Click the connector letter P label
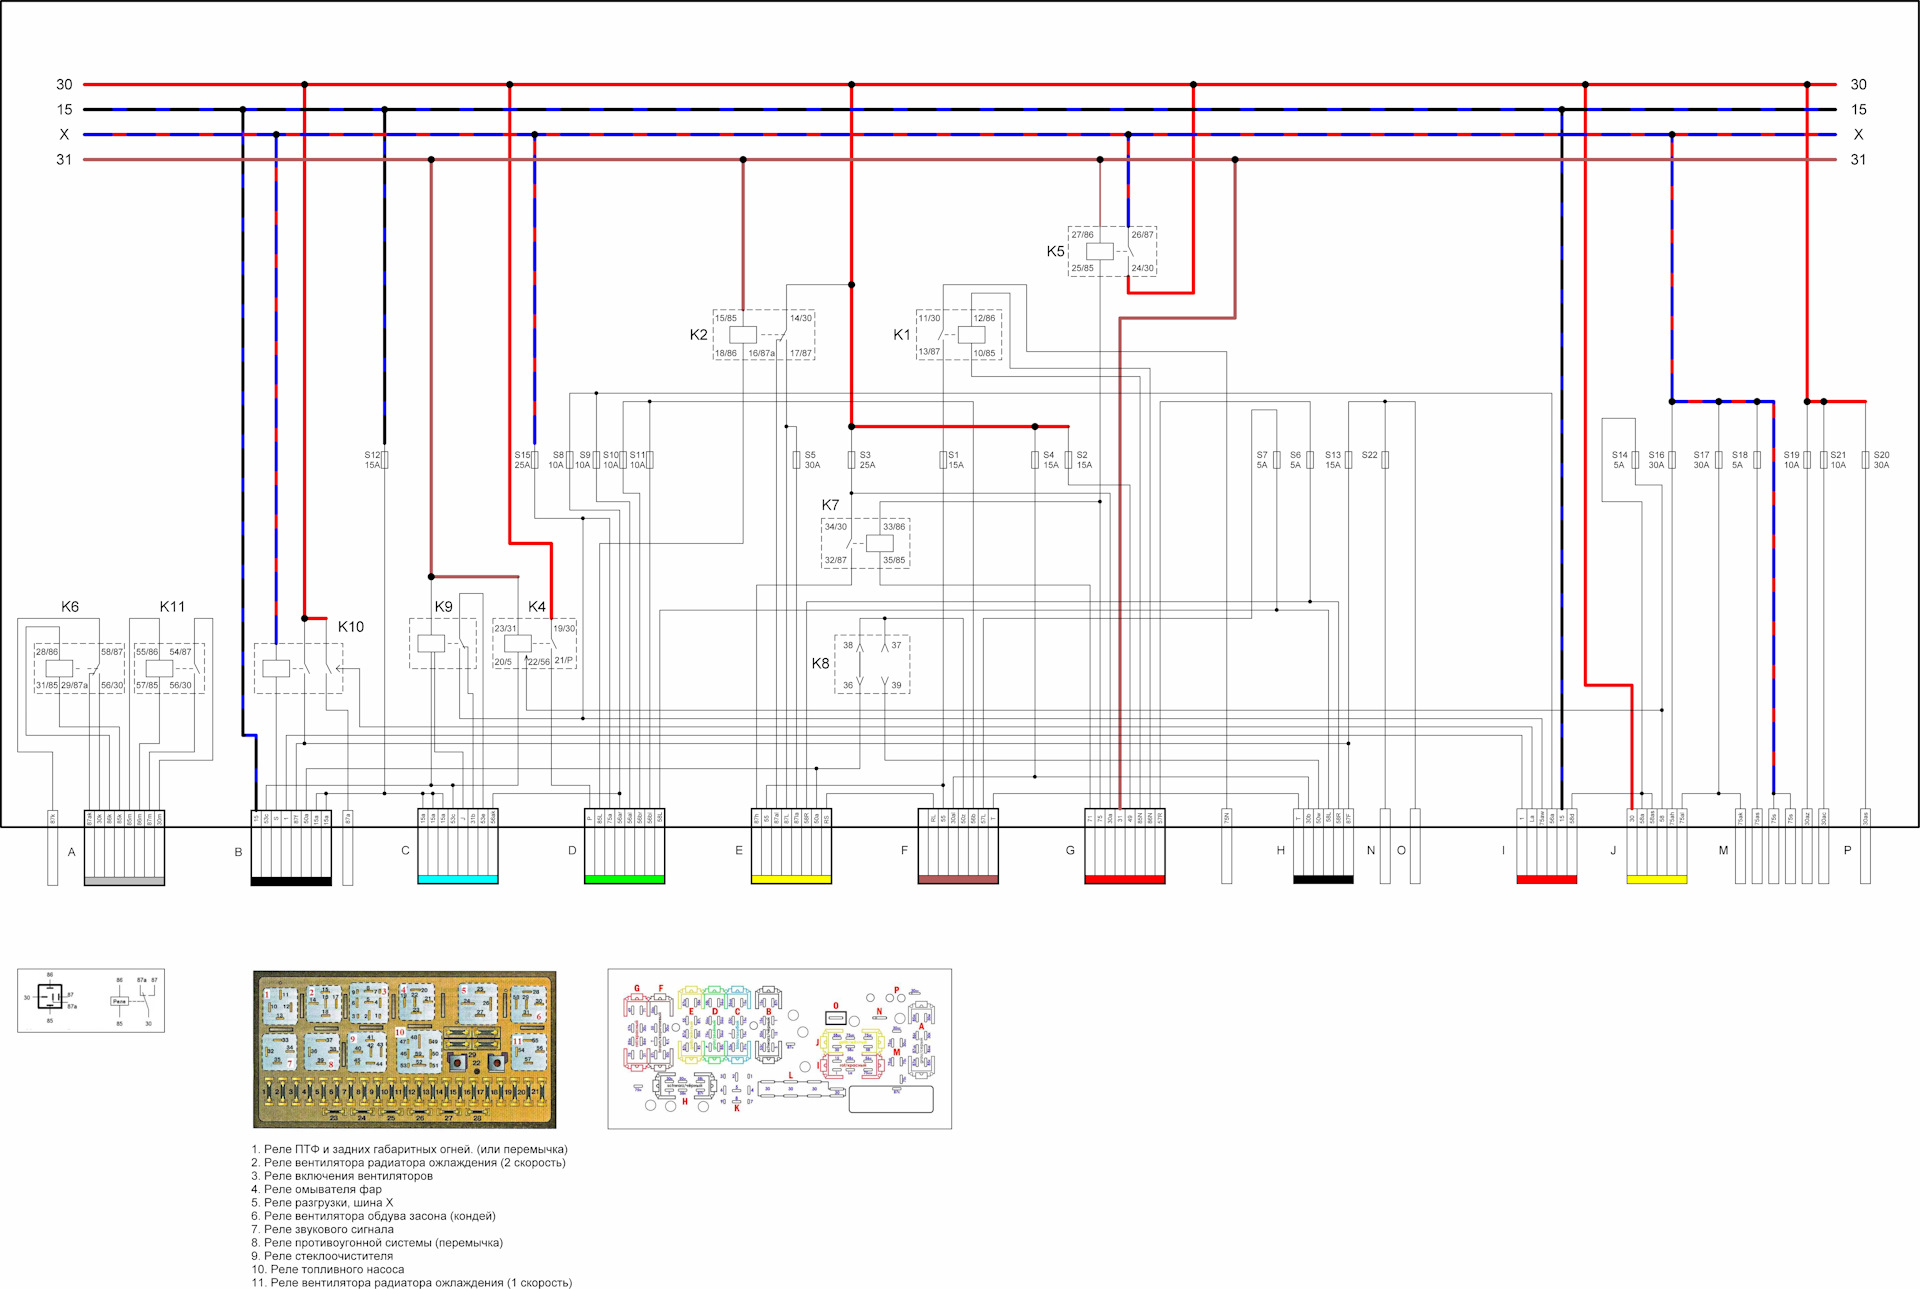This screenshot has height=1289, width=1920. tap(1847, 851)
